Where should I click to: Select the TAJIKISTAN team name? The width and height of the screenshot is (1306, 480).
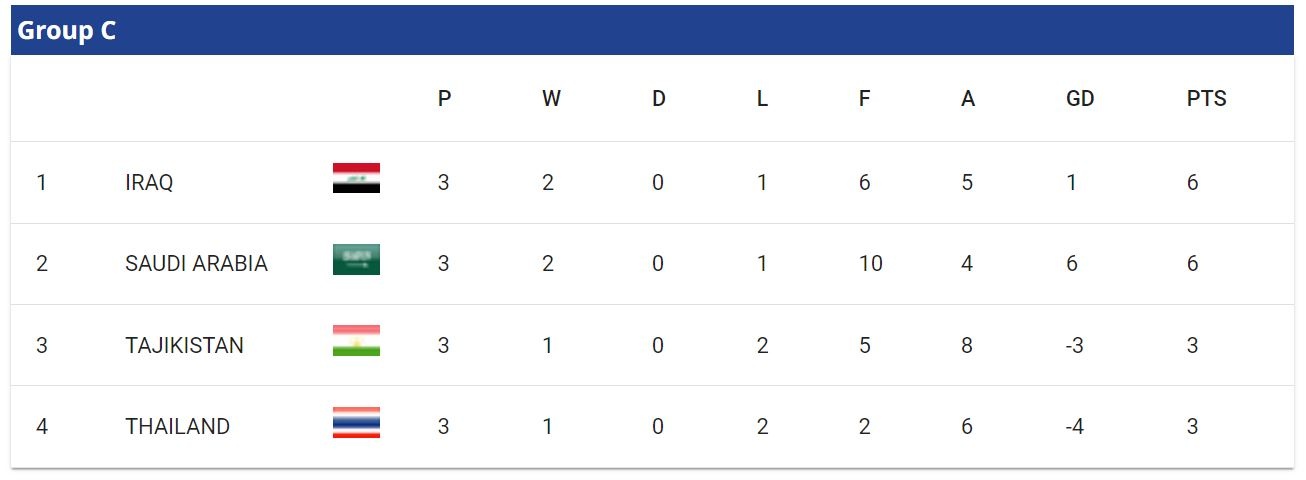pos(184,346)
